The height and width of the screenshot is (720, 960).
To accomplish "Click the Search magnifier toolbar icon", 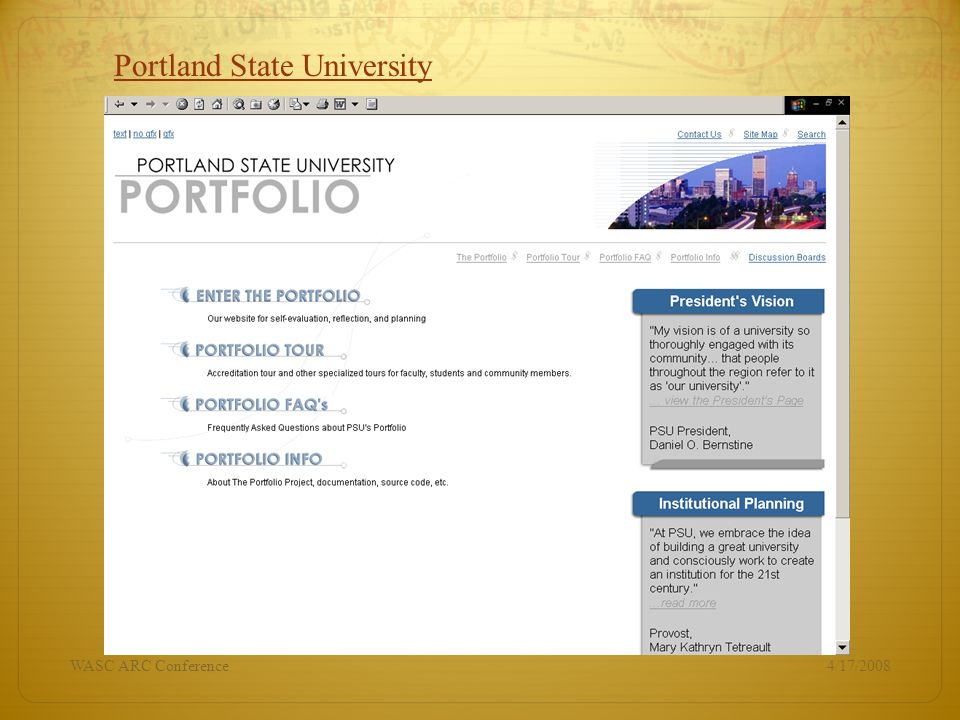I will [239, 104].
